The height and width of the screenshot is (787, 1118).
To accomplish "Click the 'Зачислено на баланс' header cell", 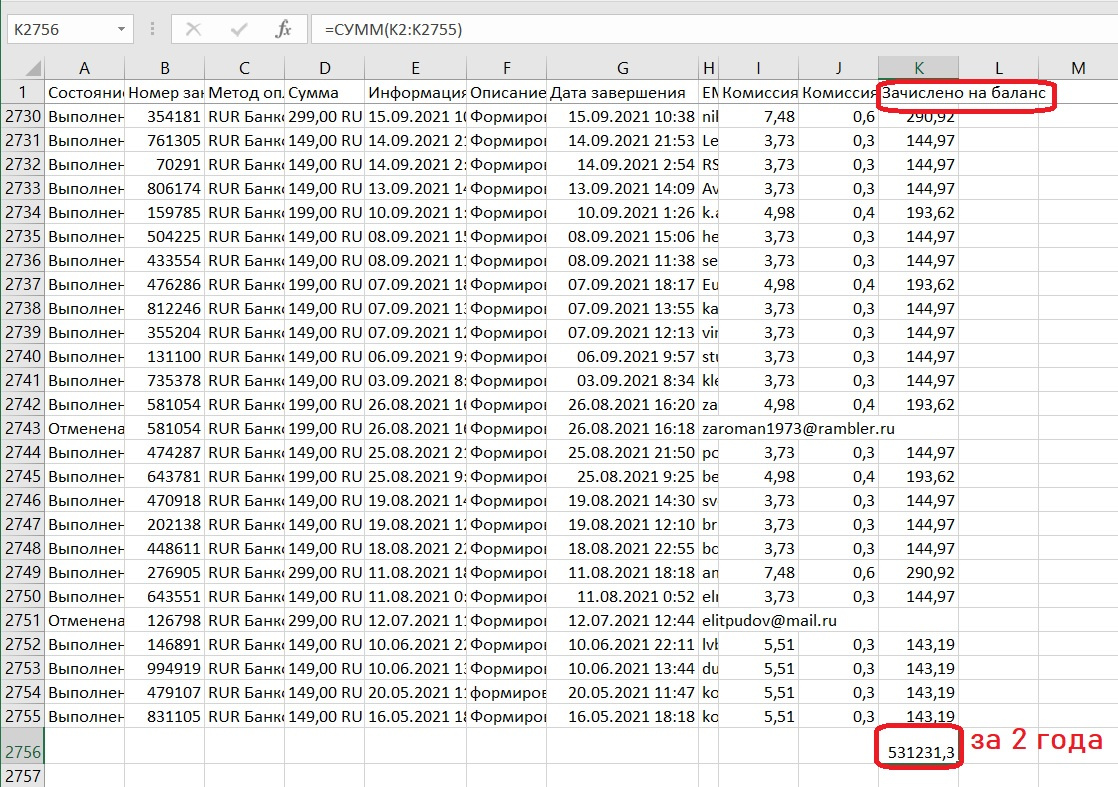I will [x=918, y=93].
